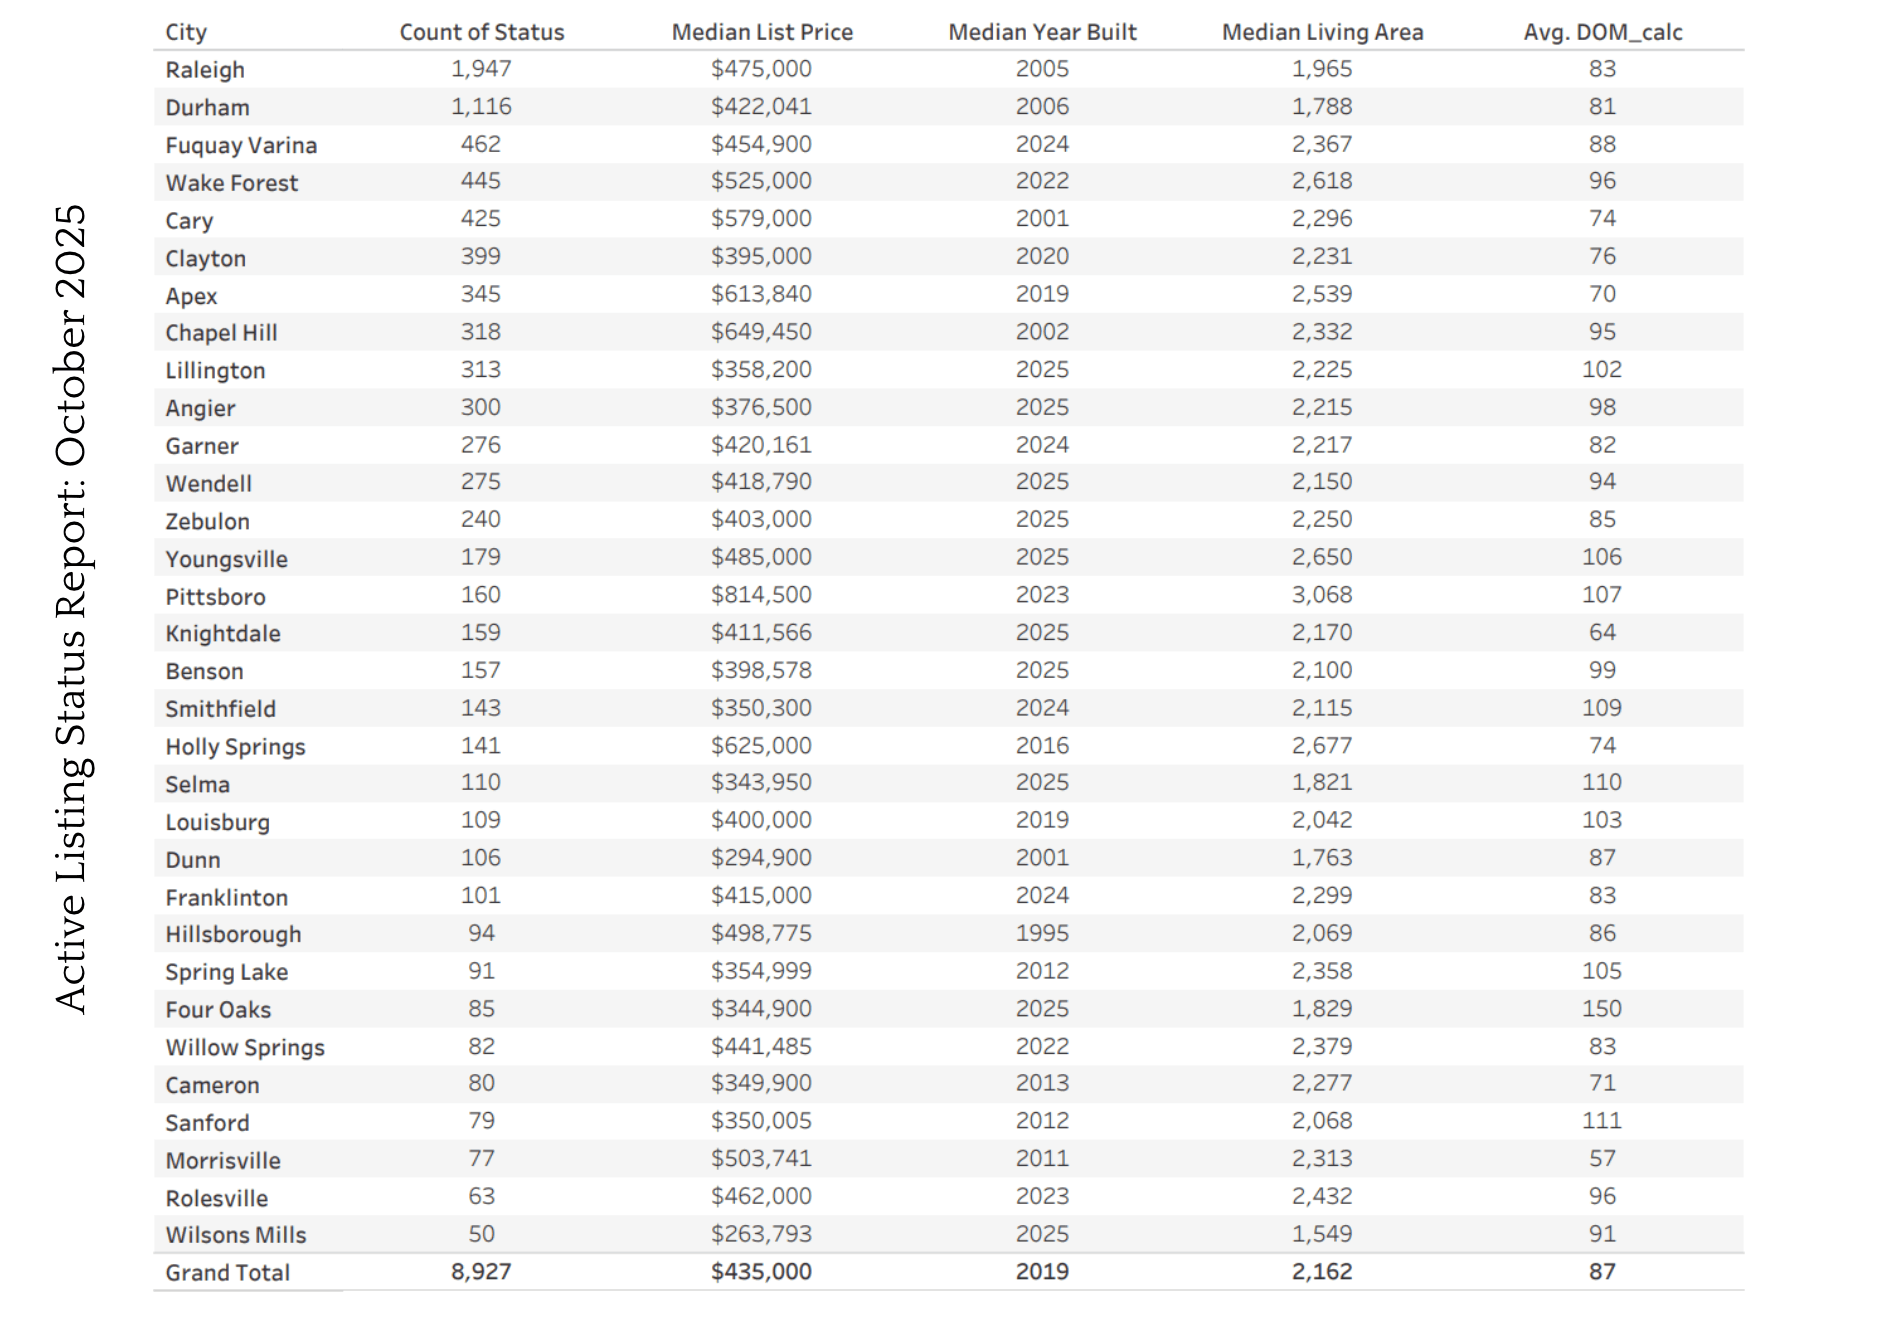The image size is (1878, 1318).
Task: Click the Active Listing Status Report title
Action: pos(72,608)
